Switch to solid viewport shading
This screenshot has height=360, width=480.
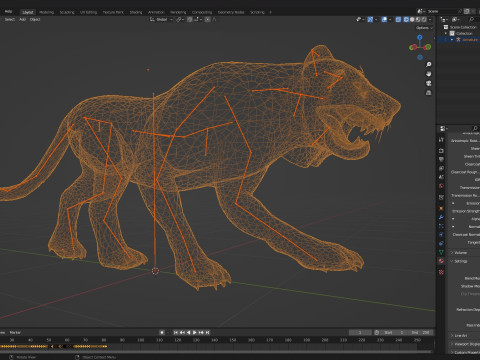[x=412, y=19]
